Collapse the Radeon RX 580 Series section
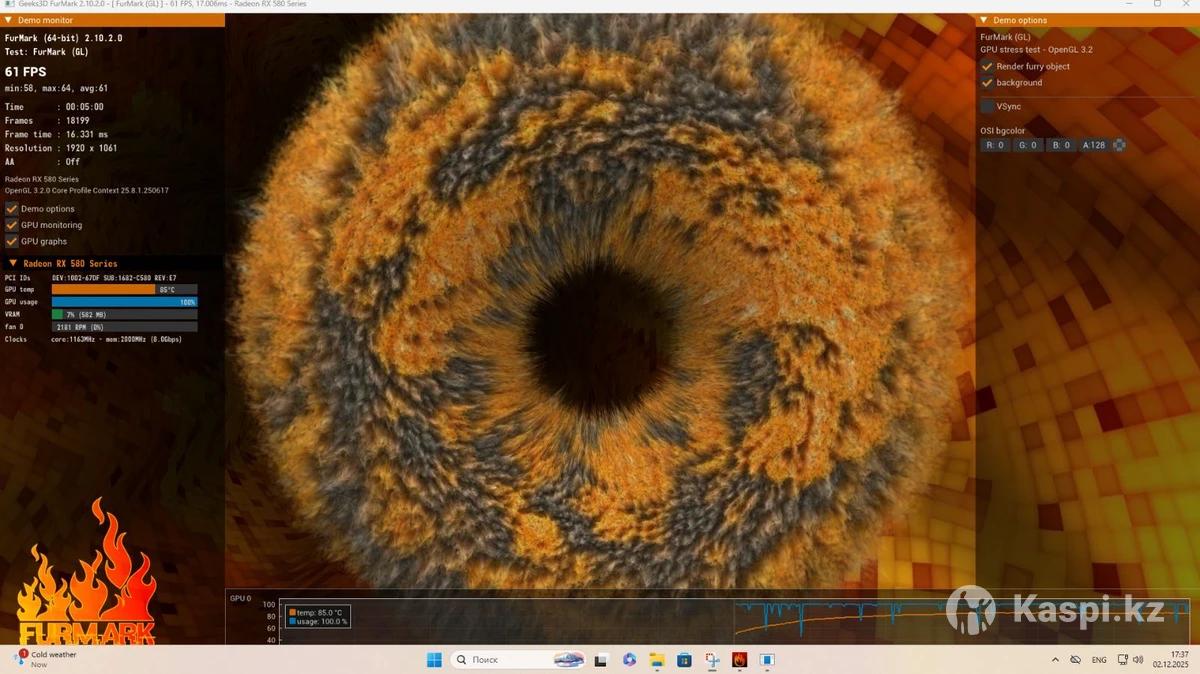Screen dimensions: 1200x674 tap(13, 264)
